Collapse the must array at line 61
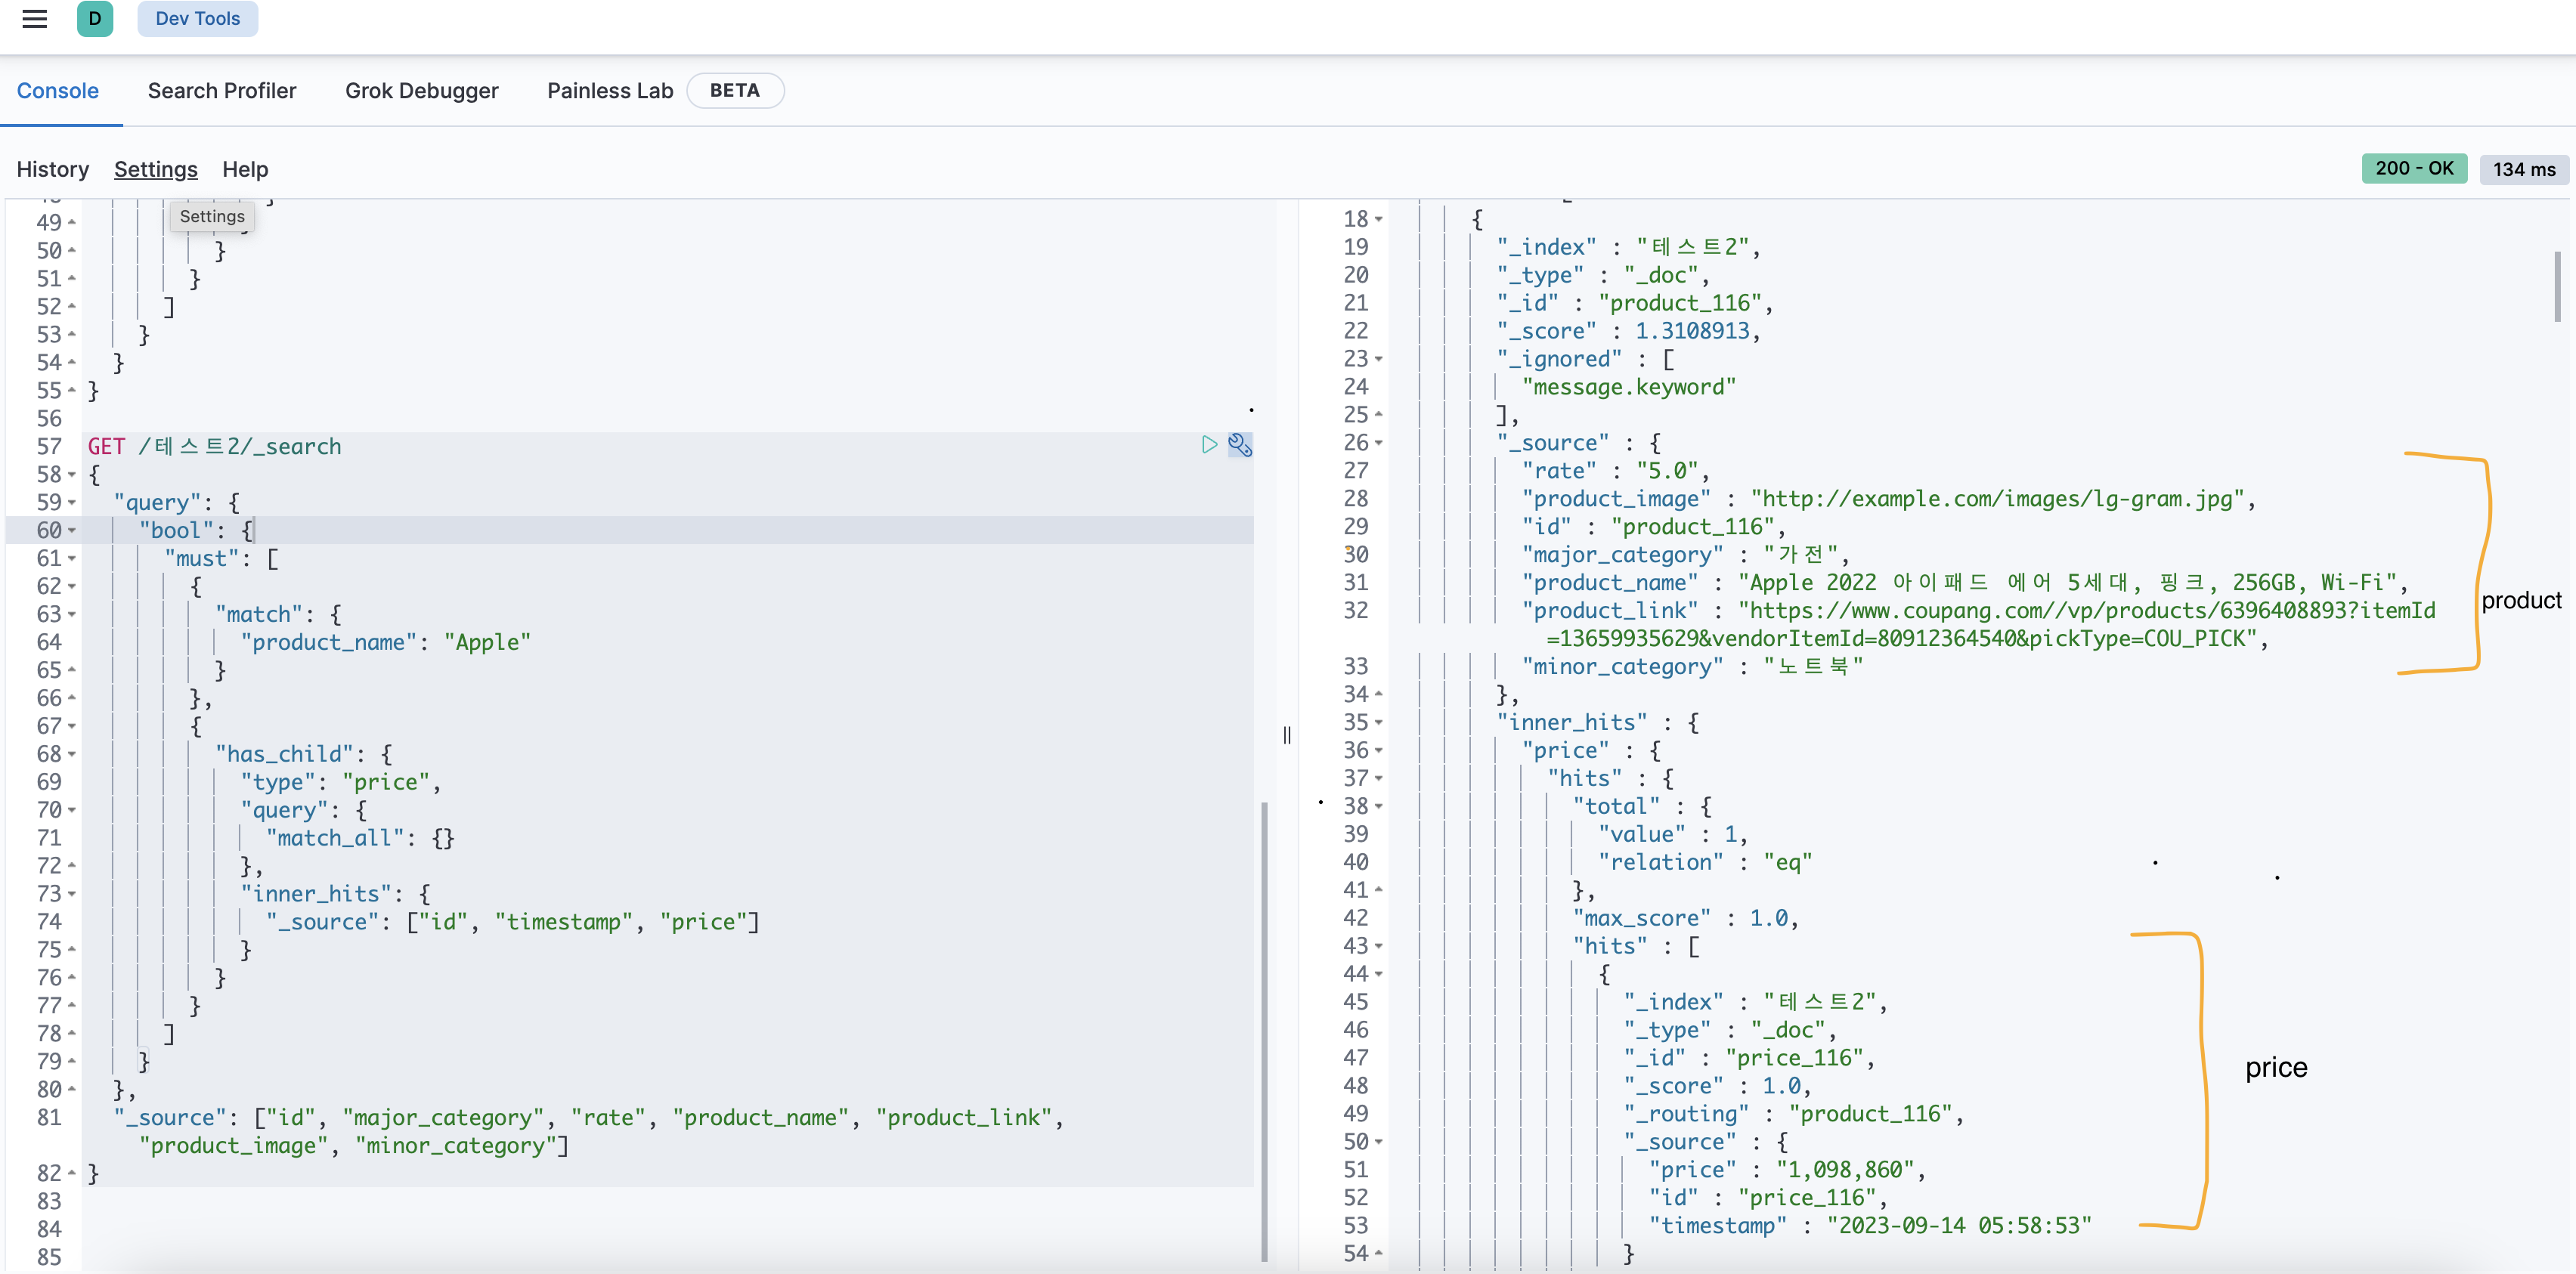Screen dimensions: 2576x1274 point(72,559)
